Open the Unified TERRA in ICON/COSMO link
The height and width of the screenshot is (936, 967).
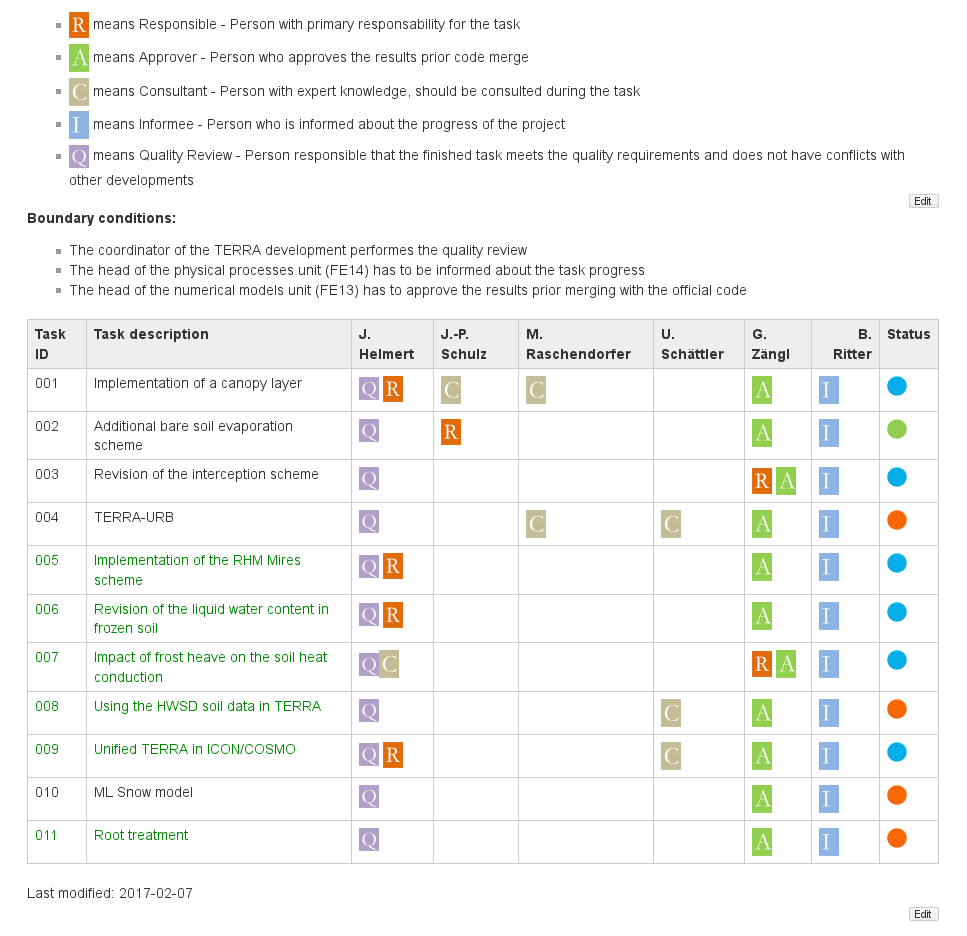(x=195, y=749)
